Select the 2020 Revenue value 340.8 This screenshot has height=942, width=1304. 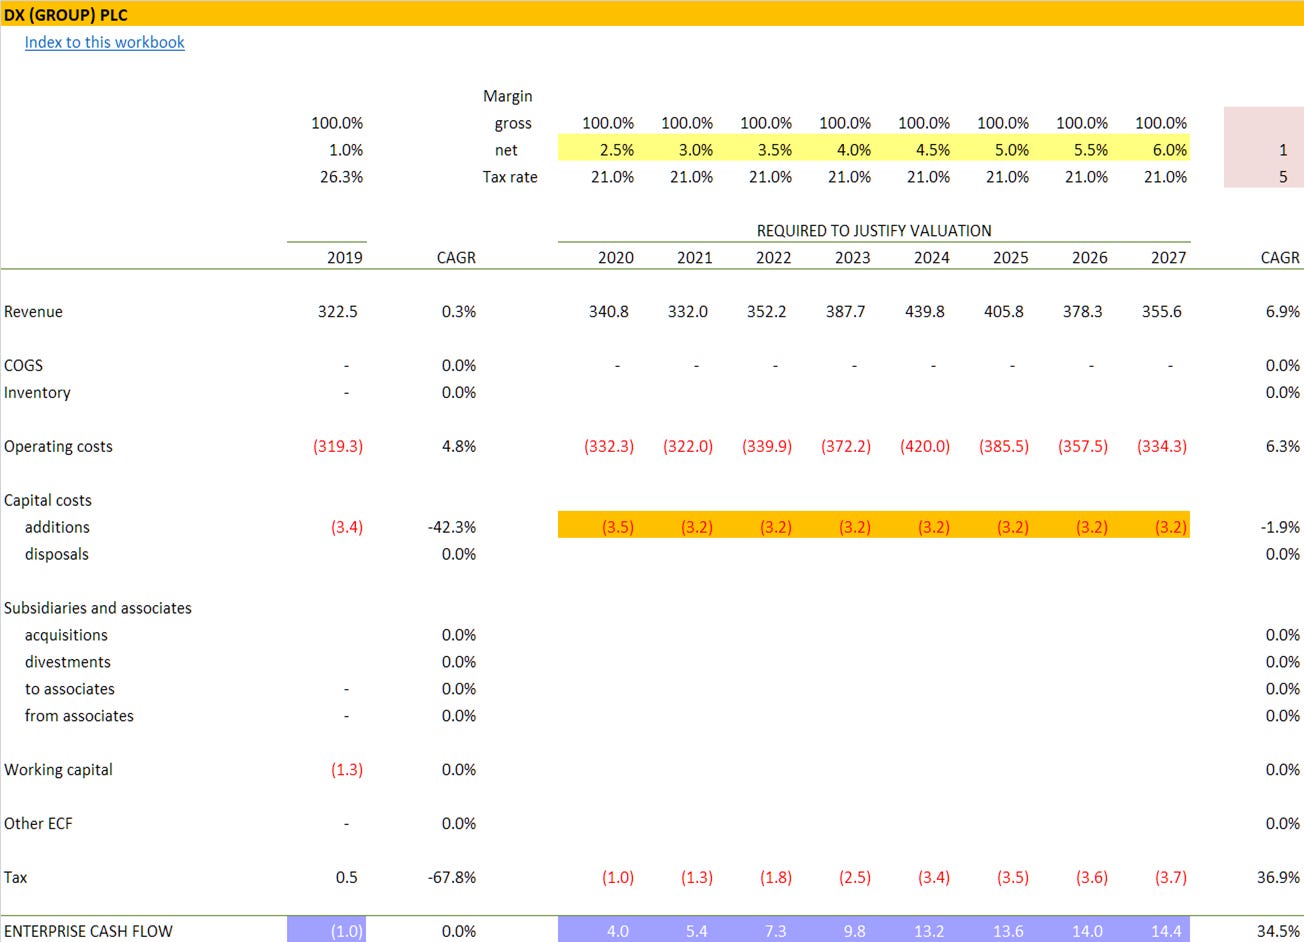pos(609,312)
